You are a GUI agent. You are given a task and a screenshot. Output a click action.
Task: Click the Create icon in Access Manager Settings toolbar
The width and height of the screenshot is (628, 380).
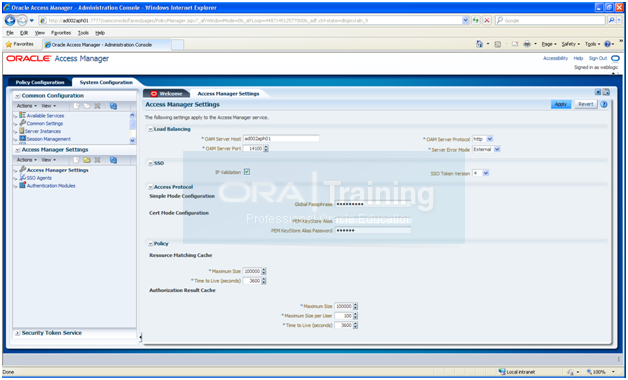click(x=76, y=160)
